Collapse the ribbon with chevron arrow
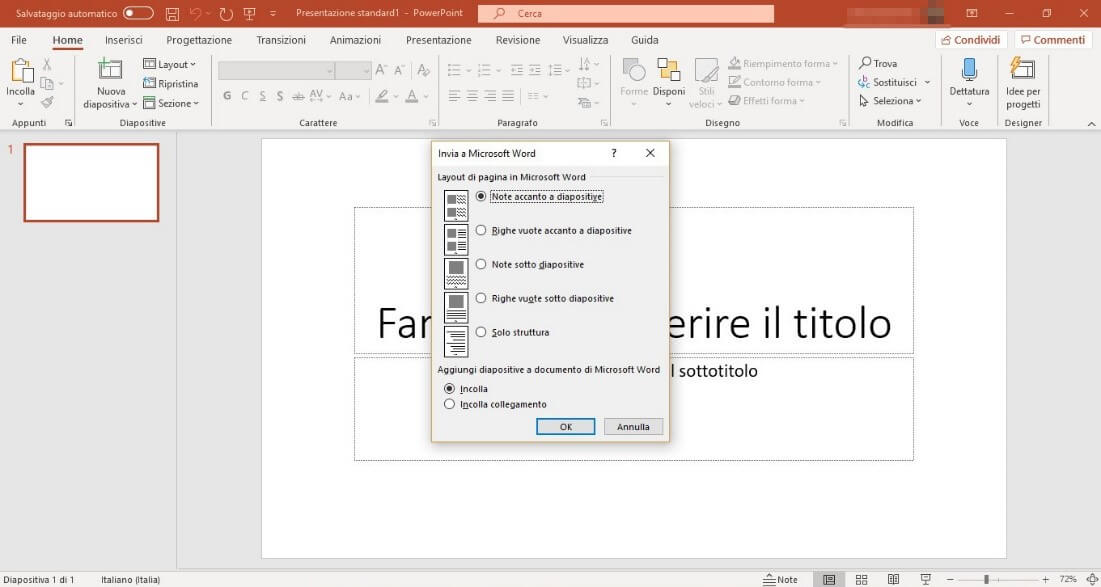This screenshot has width=1101, height=587. (1092, 124)
